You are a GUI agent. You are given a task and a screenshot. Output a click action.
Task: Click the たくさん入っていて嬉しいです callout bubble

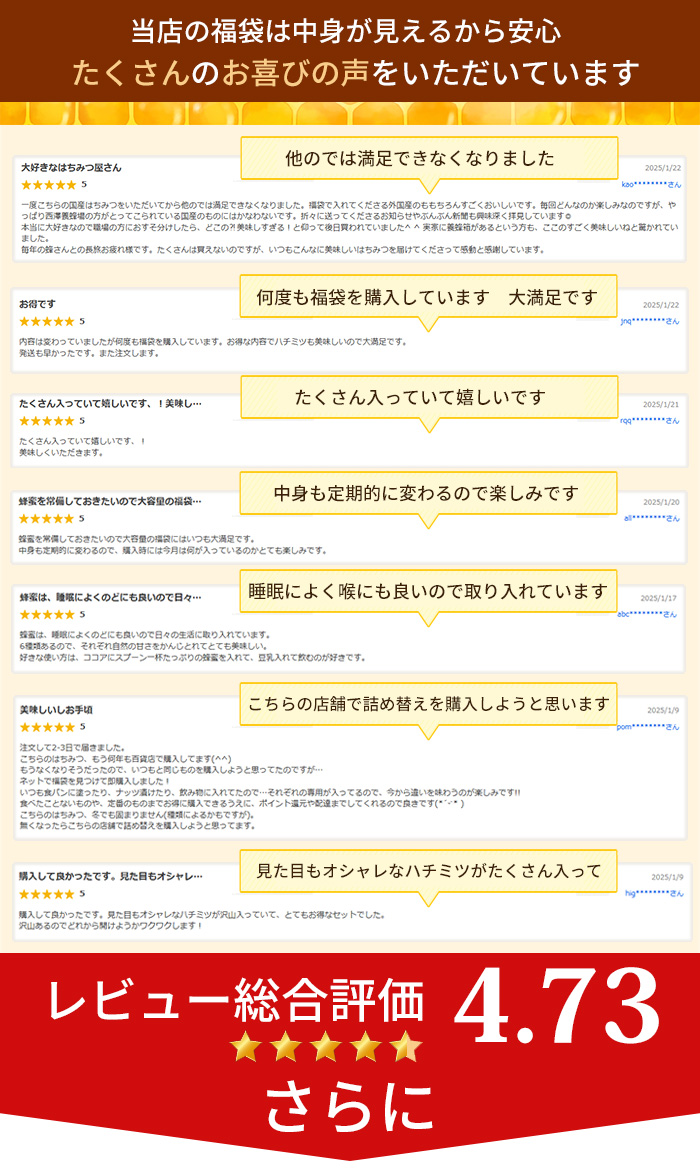(x=428, y=397)
